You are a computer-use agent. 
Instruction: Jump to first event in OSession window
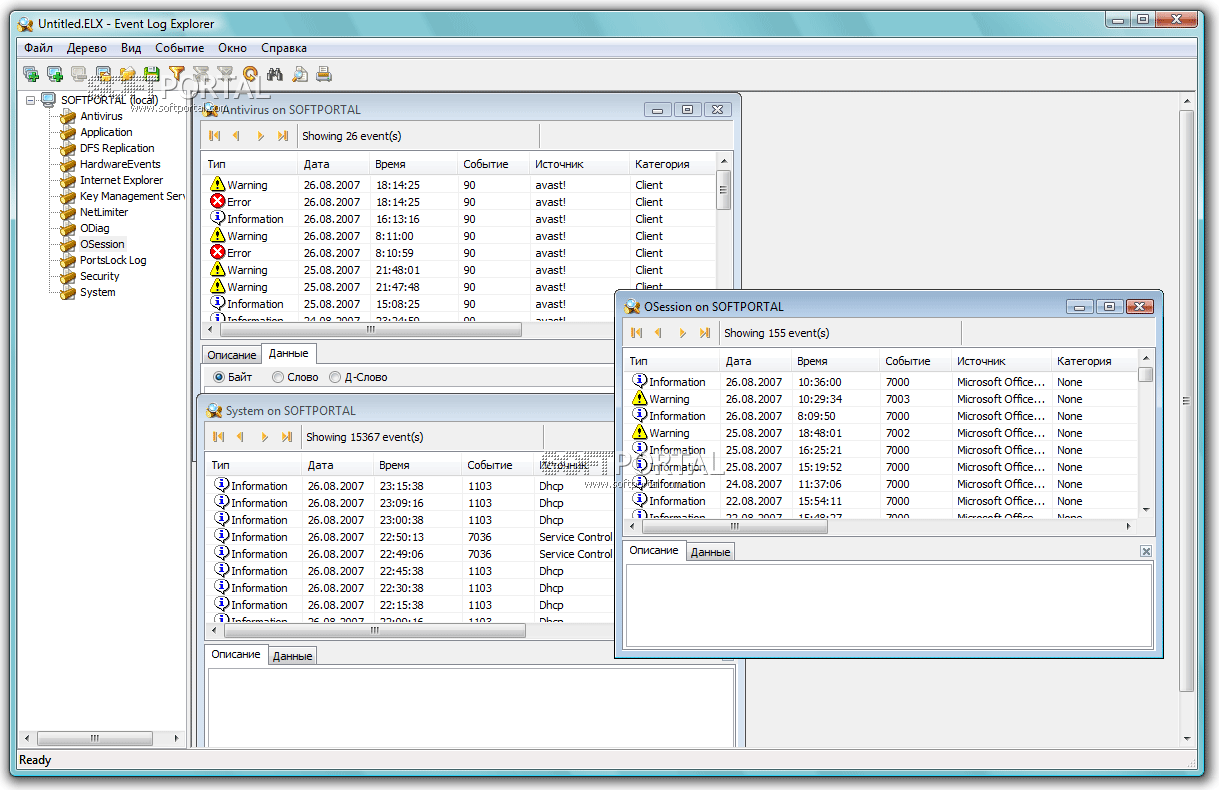point(637,333)
